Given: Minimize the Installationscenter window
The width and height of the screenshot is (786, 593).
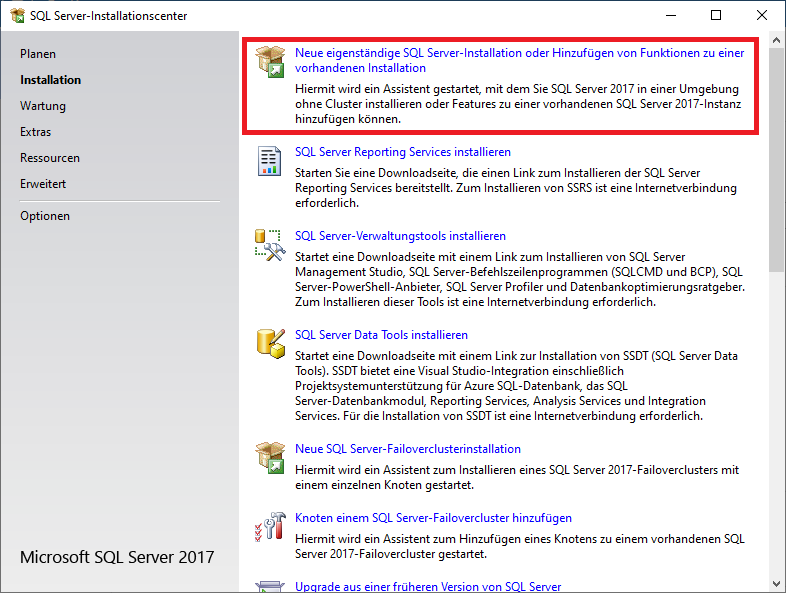Looking at the screenshot, I should pos(671,16).
